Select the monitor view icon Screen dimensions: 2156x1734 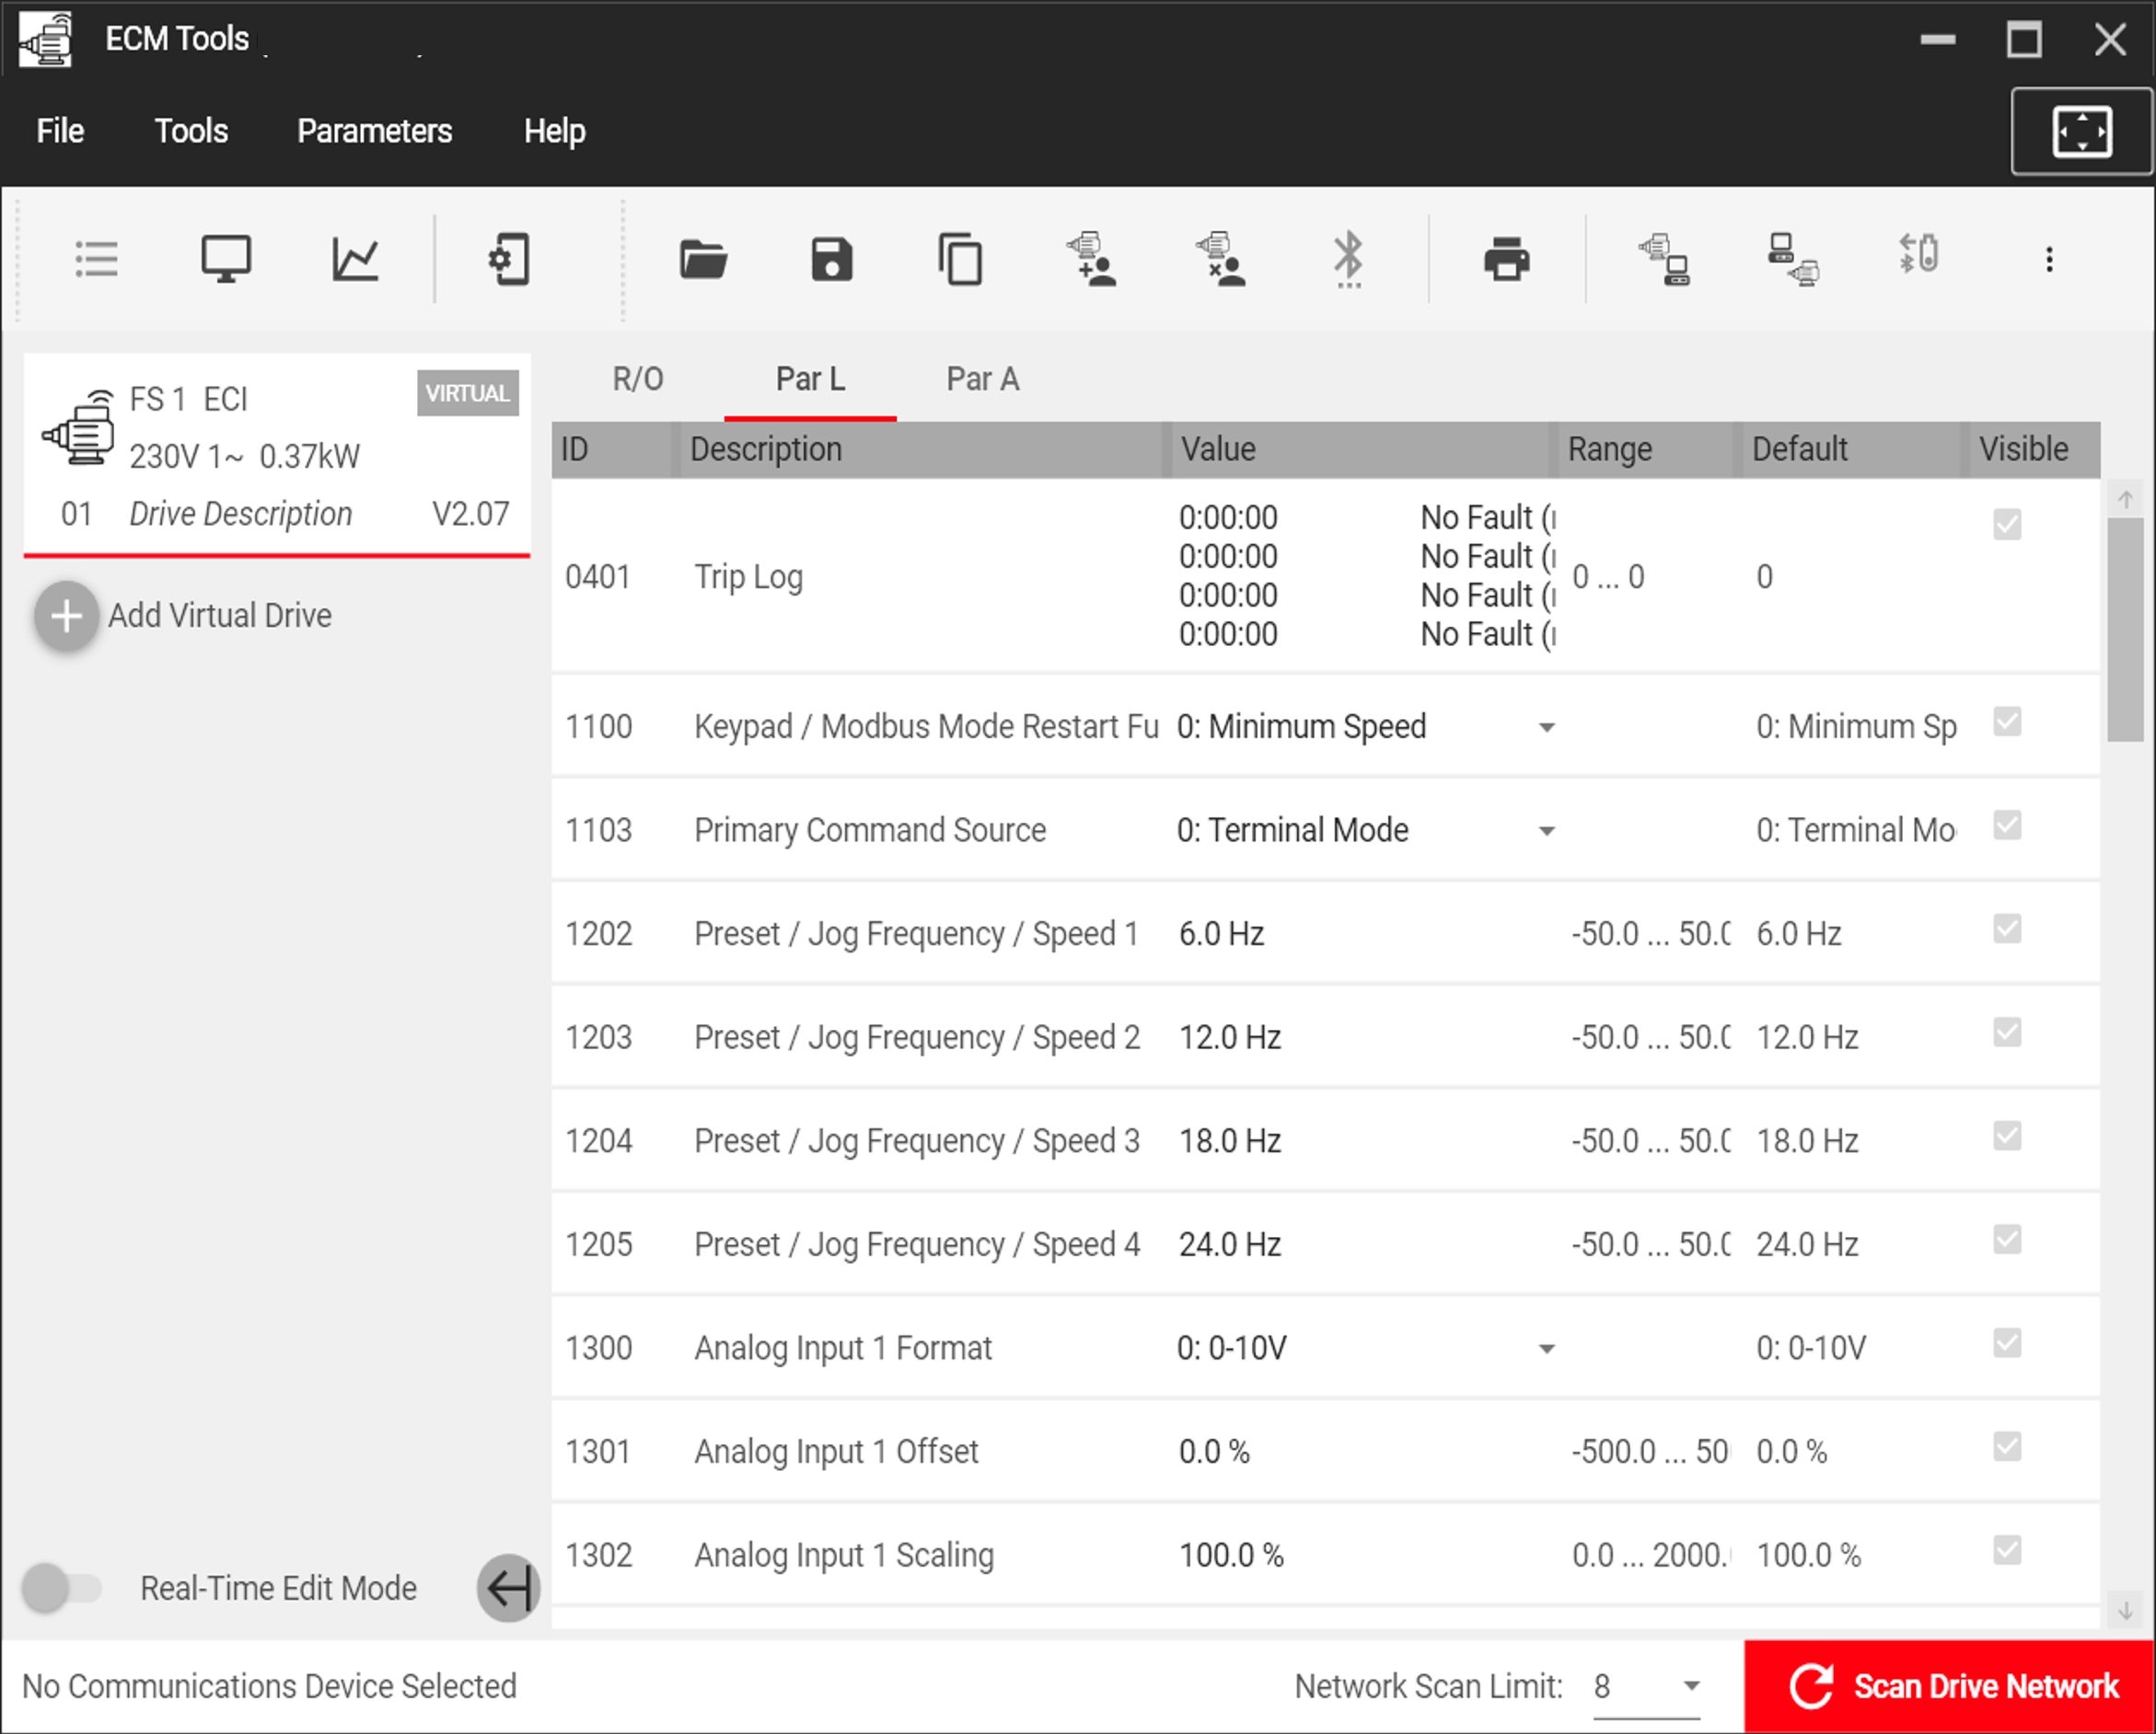[225, 258]
